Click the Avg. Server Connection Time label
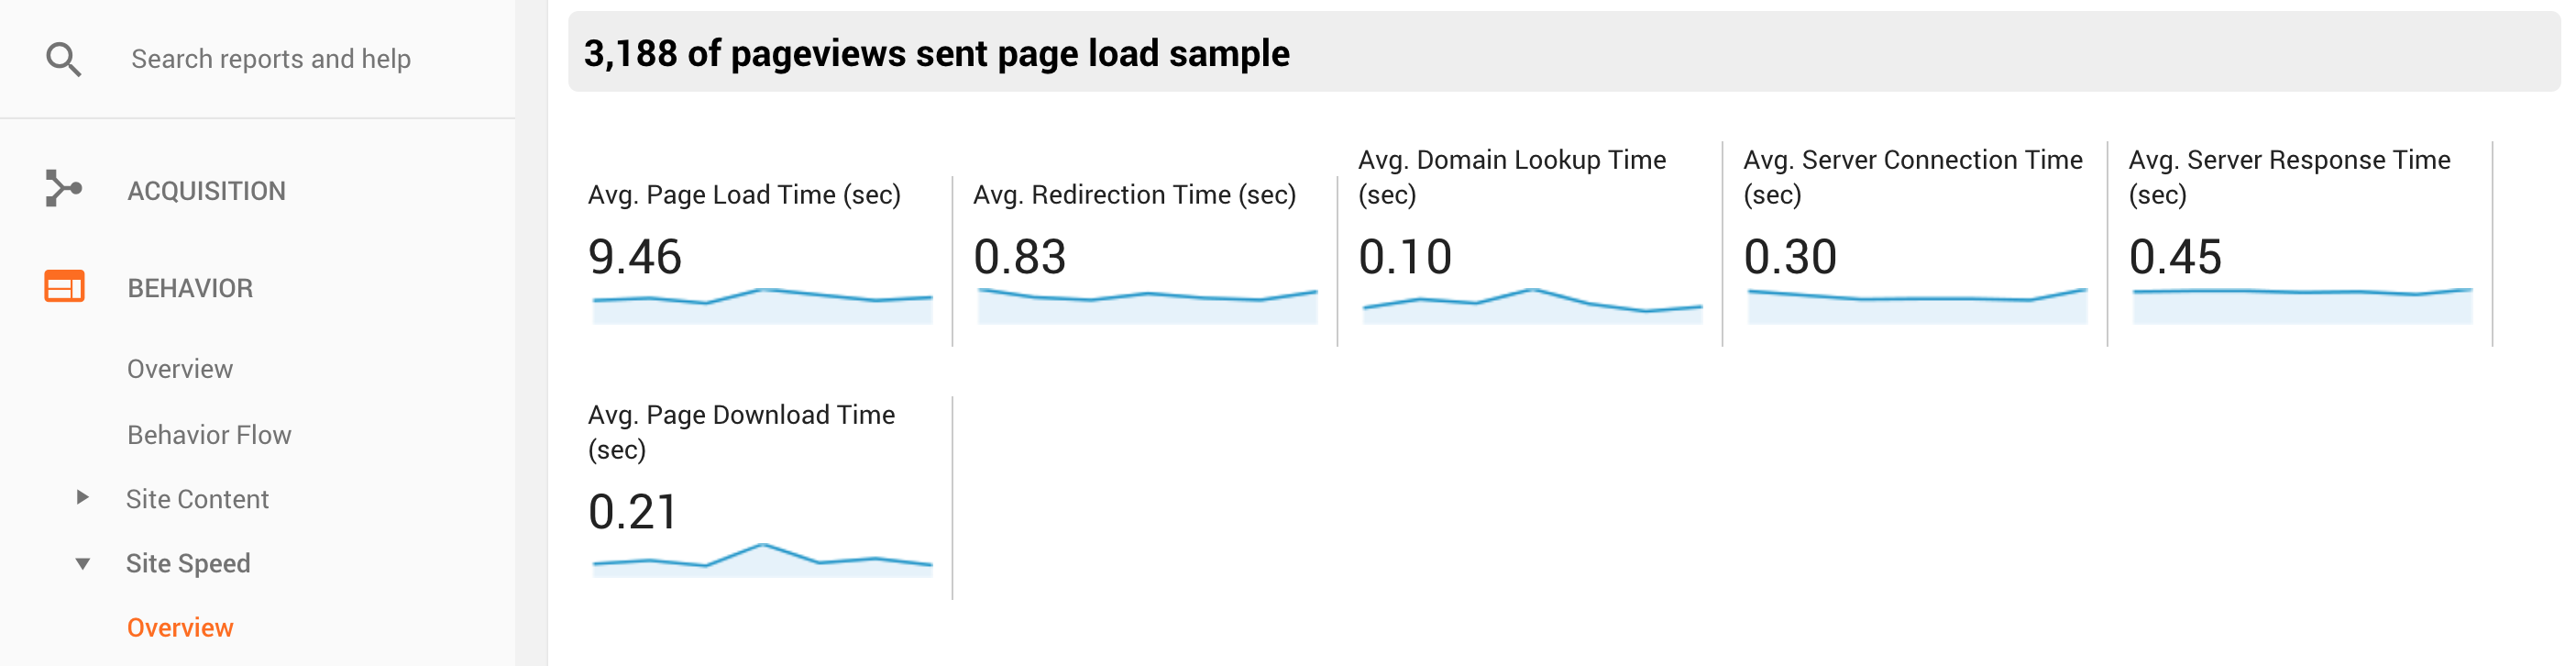 pyautogui.click(x=1913, y=177)
